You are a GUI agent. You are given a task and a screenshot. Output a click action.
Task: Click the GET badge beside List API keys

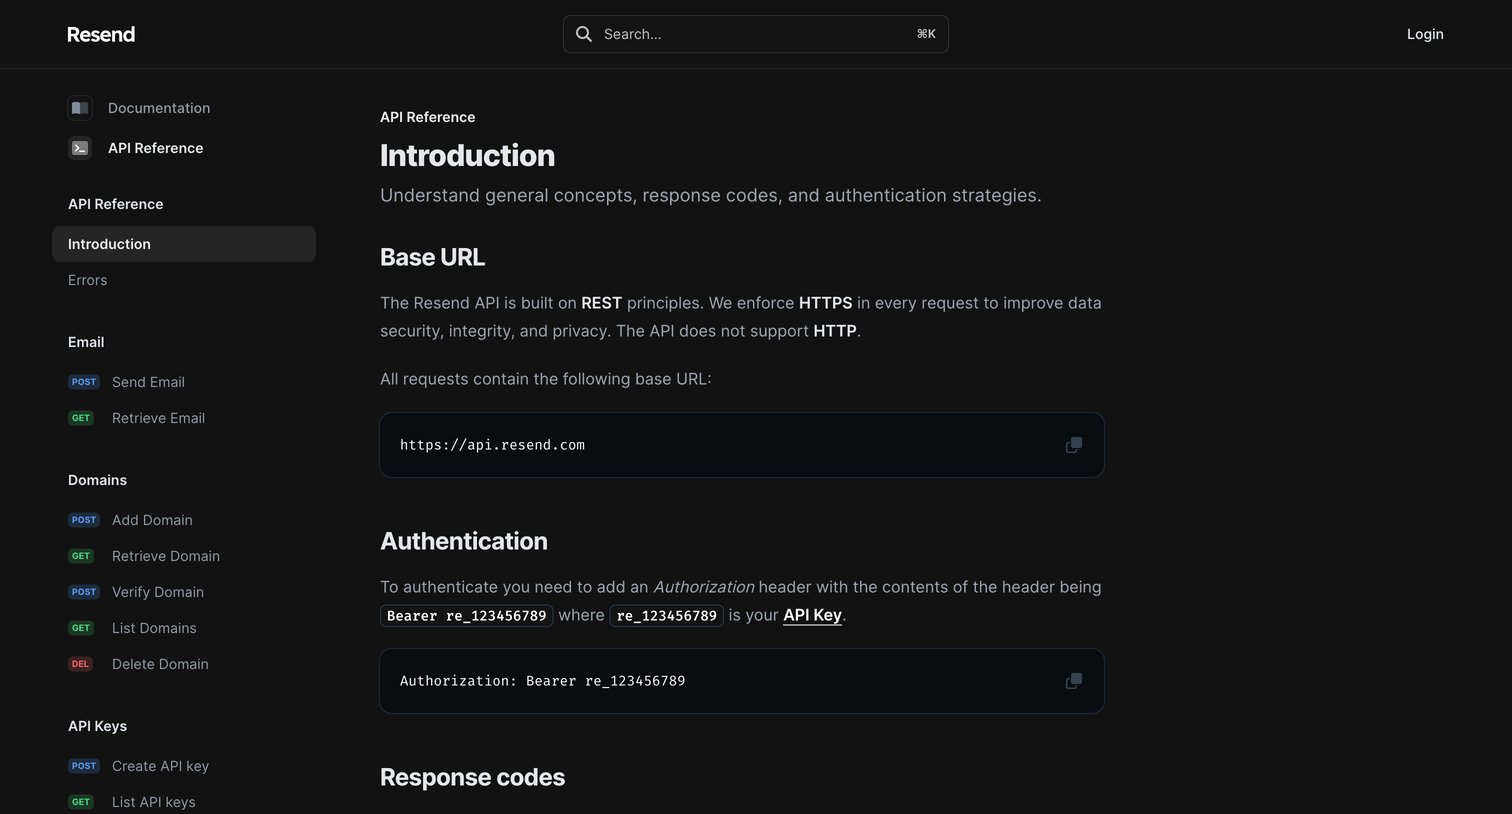tap(81, 802)
